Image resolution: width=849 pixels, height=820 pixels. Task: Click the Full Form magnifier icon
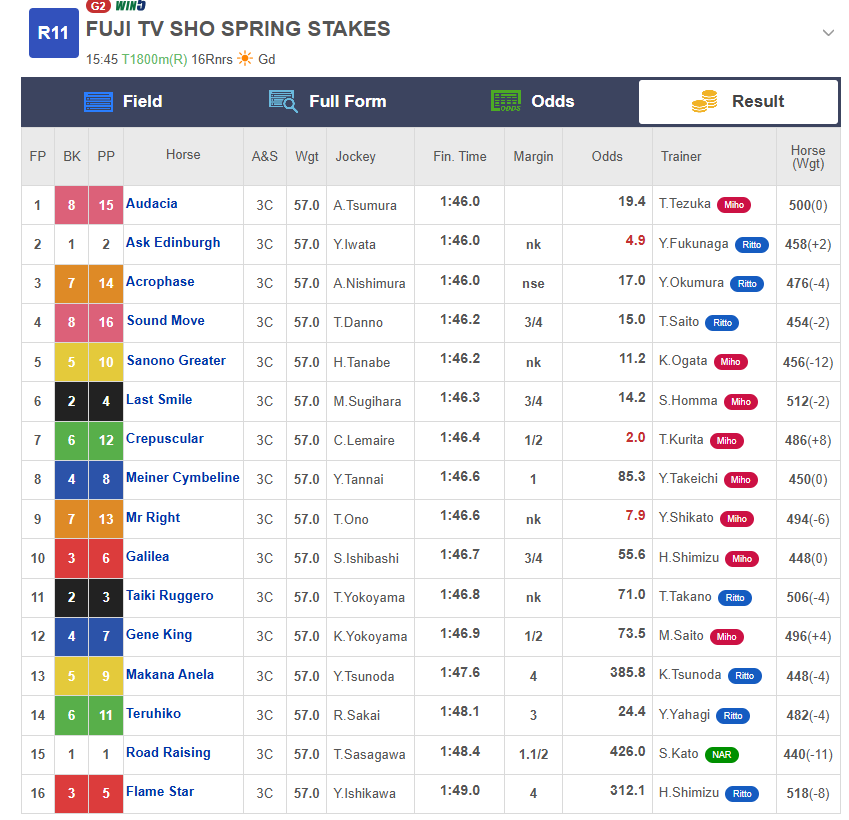283,101
